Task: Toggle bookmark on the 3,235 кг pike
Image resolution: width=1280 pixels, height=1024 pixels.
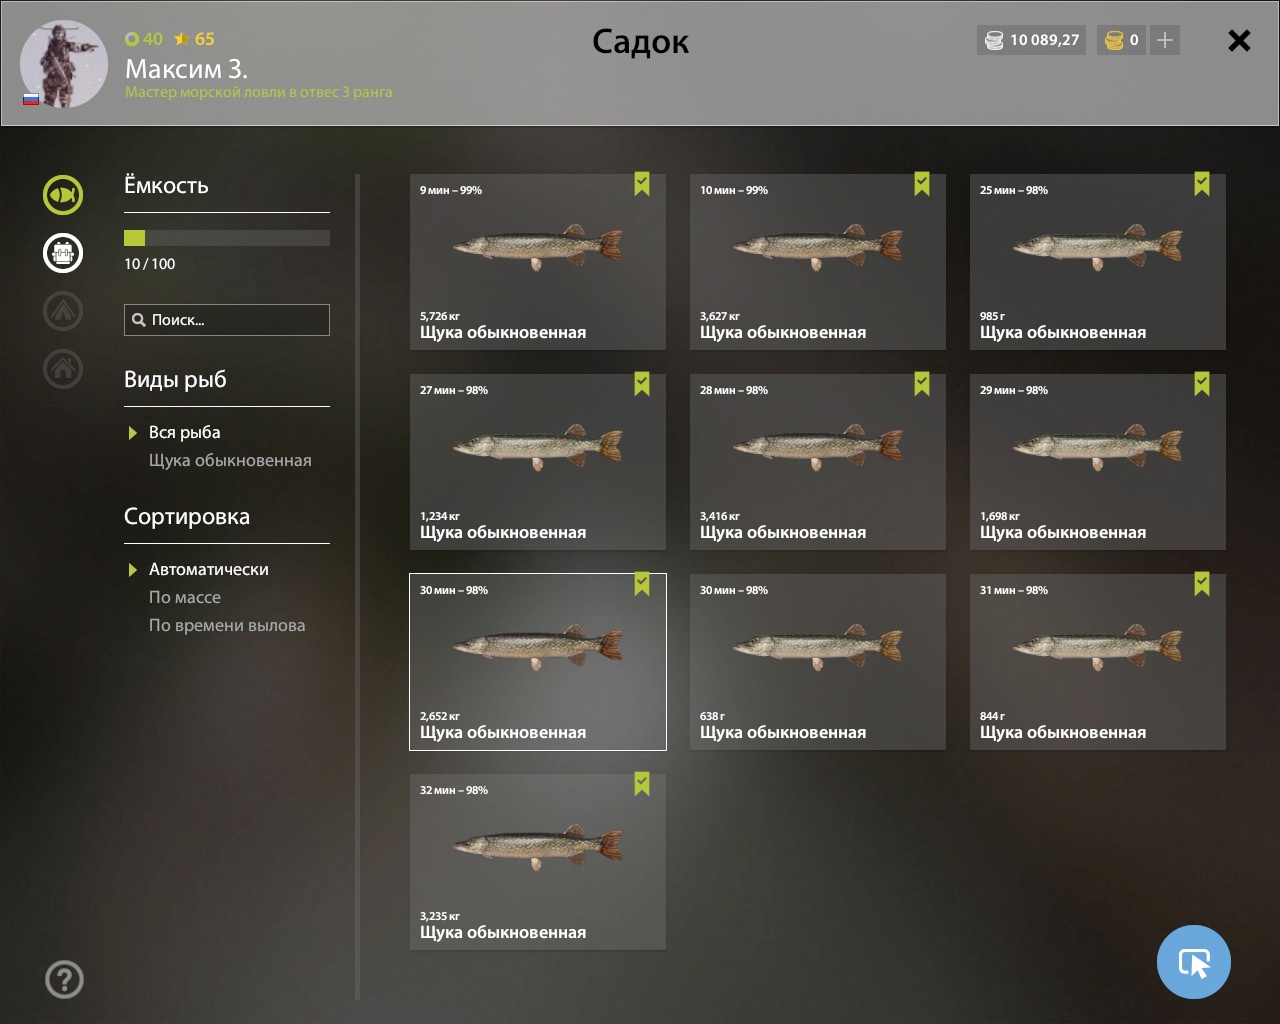Action: pos(642,784)
